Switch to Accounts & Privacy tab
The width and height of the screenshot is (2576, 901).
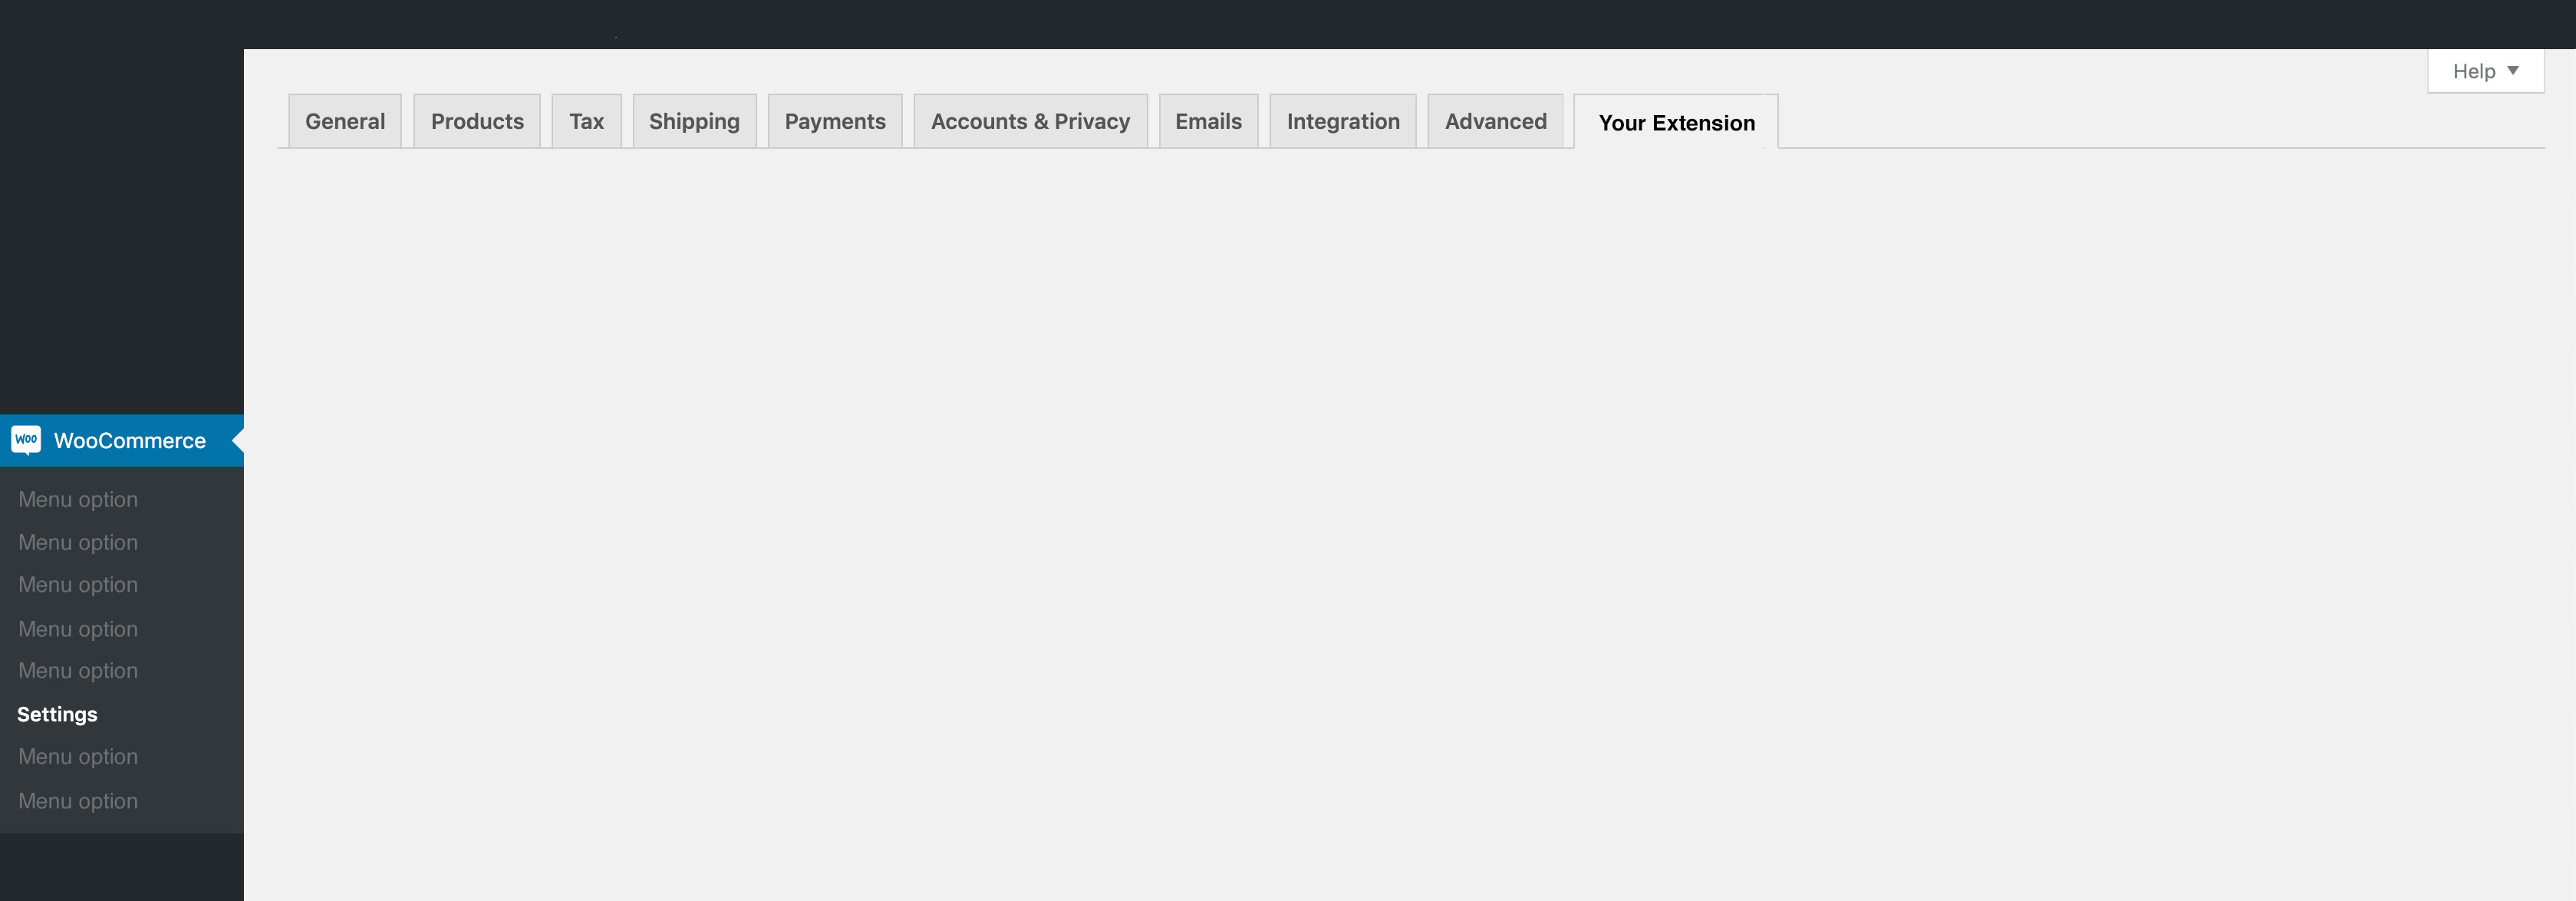tap(1030, 121)
